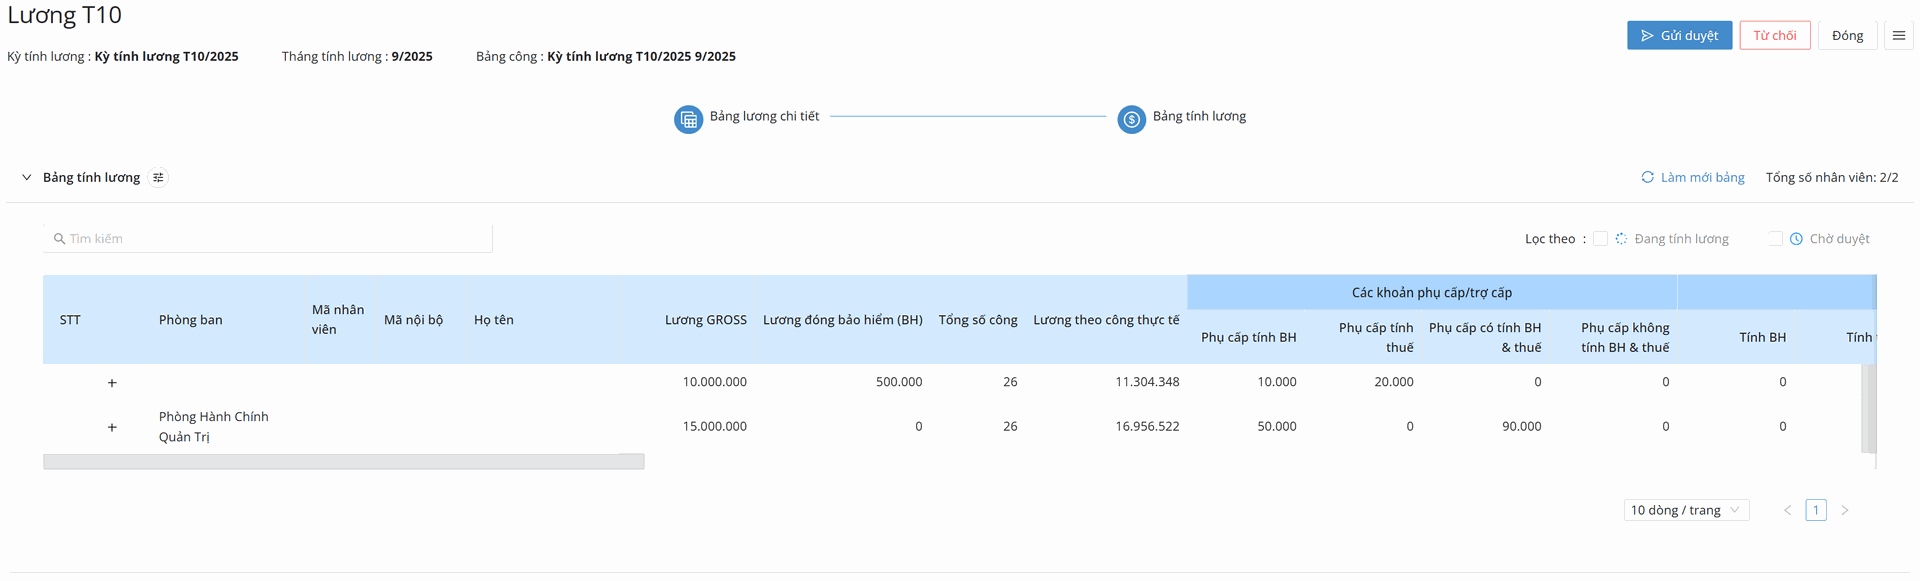Enable the Đang tính lương filter checkbox
The width and height of the screenshot is (1920, 581).
tap(1600, 239)
